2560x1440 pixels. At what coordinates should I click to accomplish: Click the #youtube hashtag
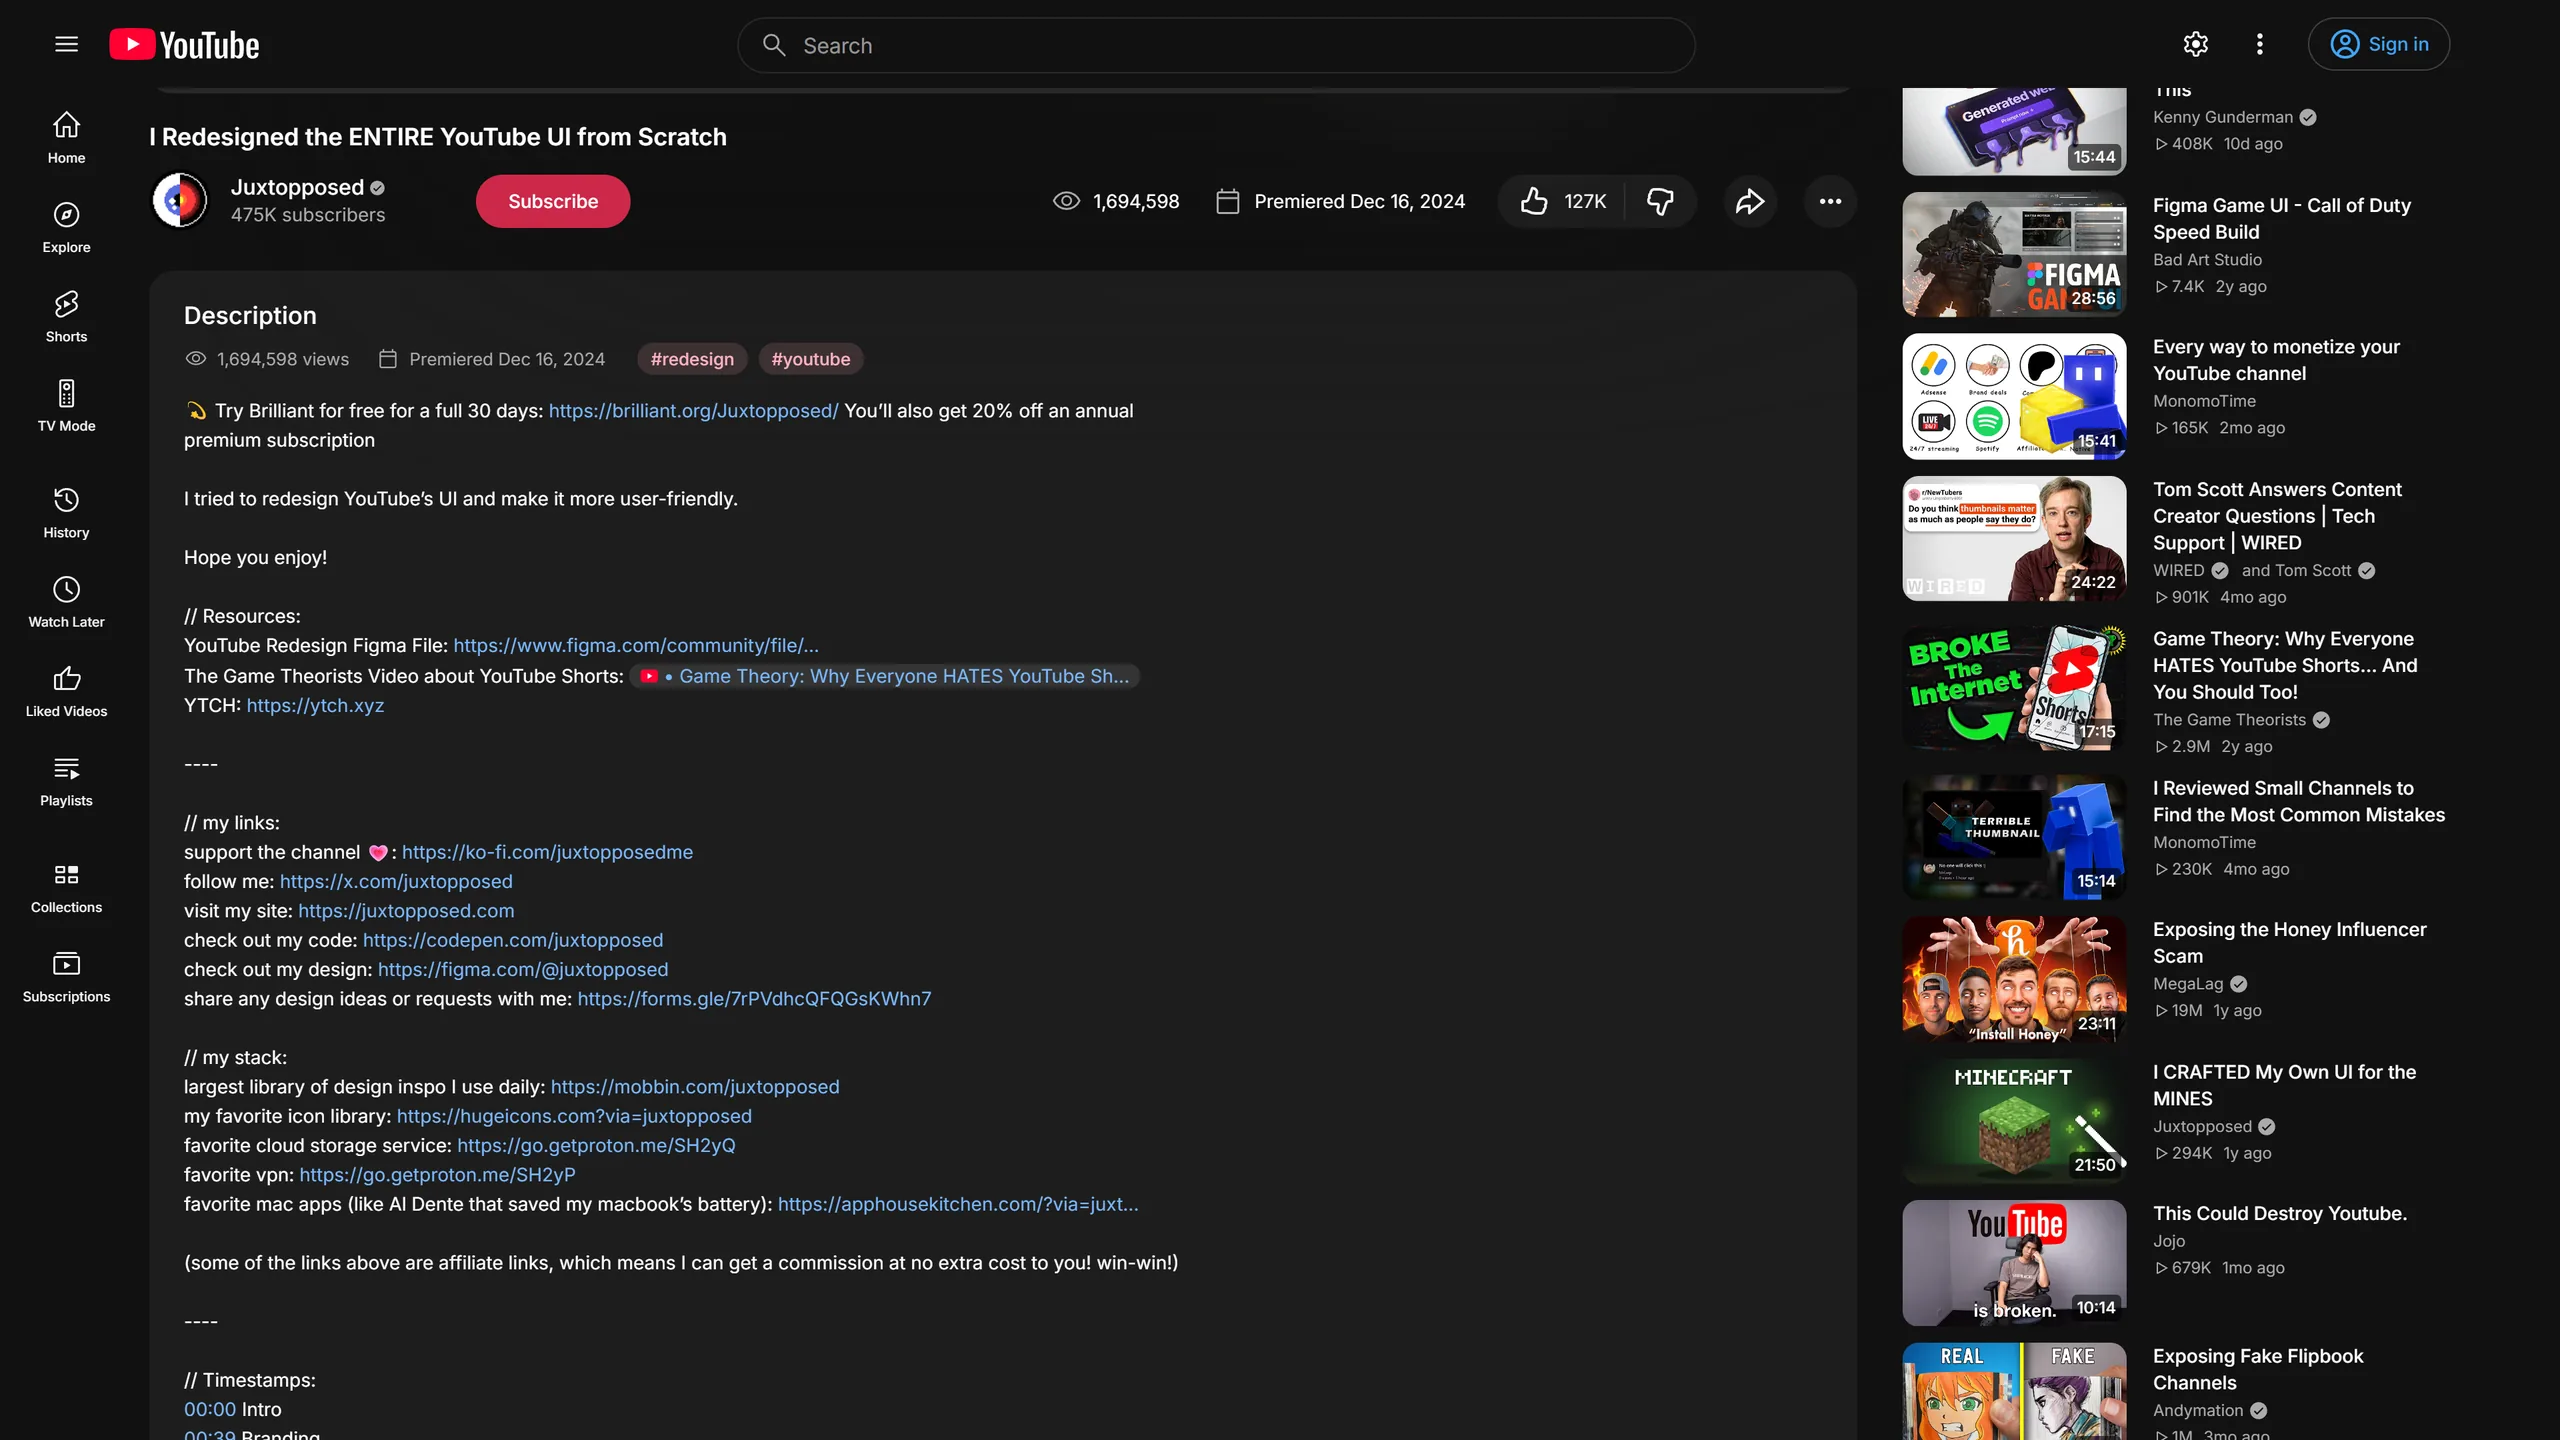[x=811, y=359]
